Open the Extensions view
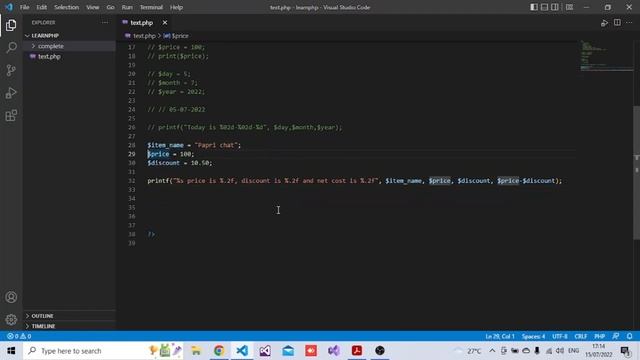The width and height of the screenshot is (640, 360). [11, 116]
